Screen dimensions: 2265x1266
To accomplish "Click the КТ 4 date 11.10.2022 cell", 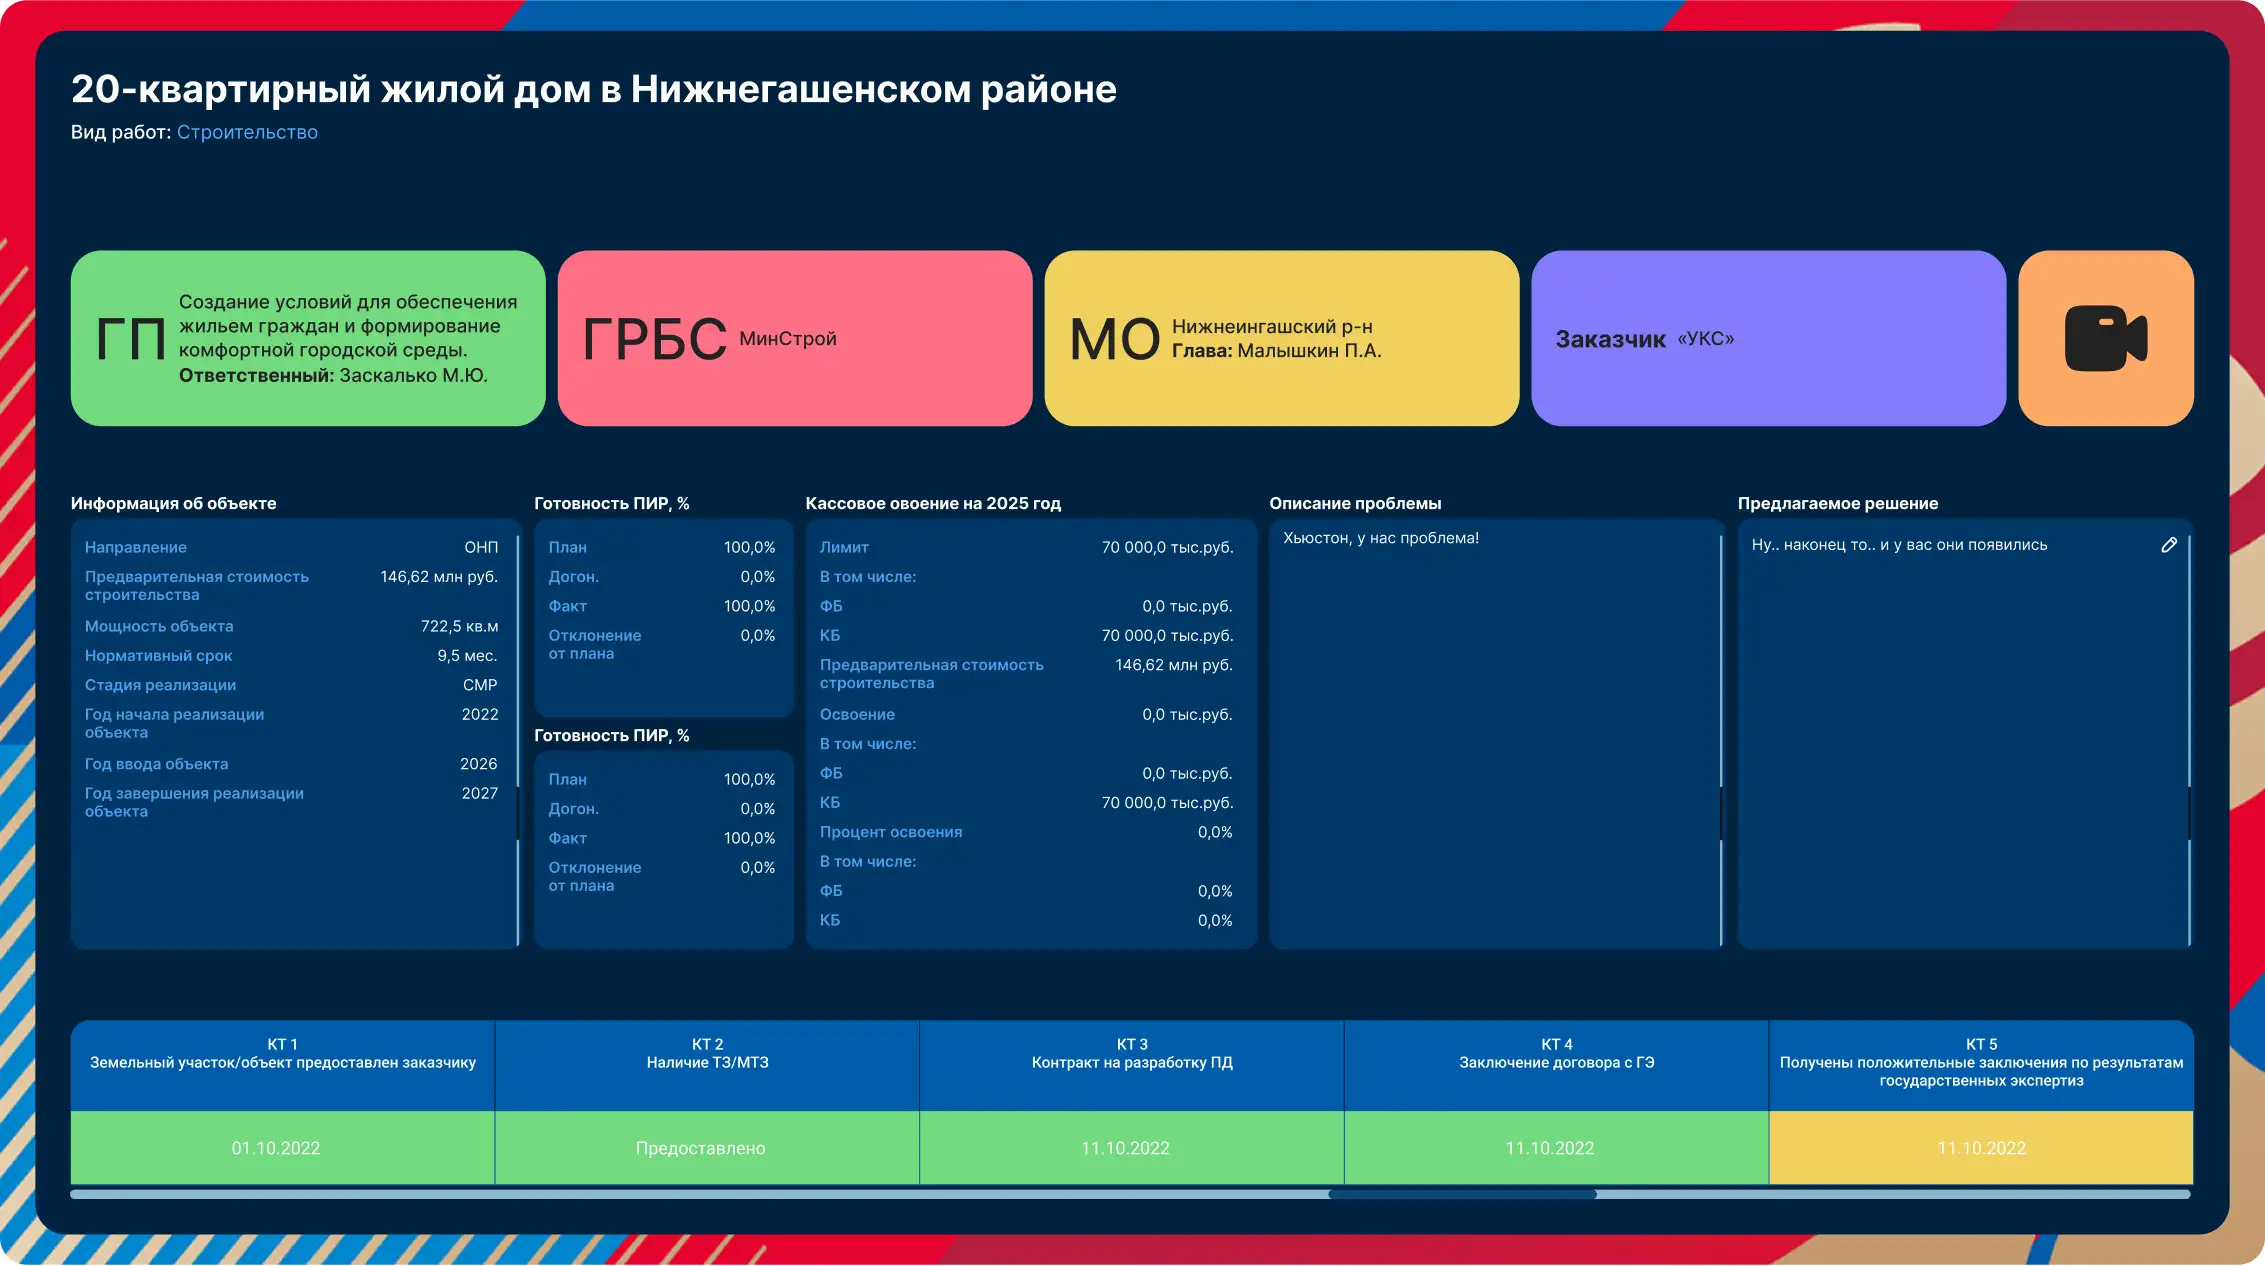I will pyautogui.click(x=1556, y=1148).
